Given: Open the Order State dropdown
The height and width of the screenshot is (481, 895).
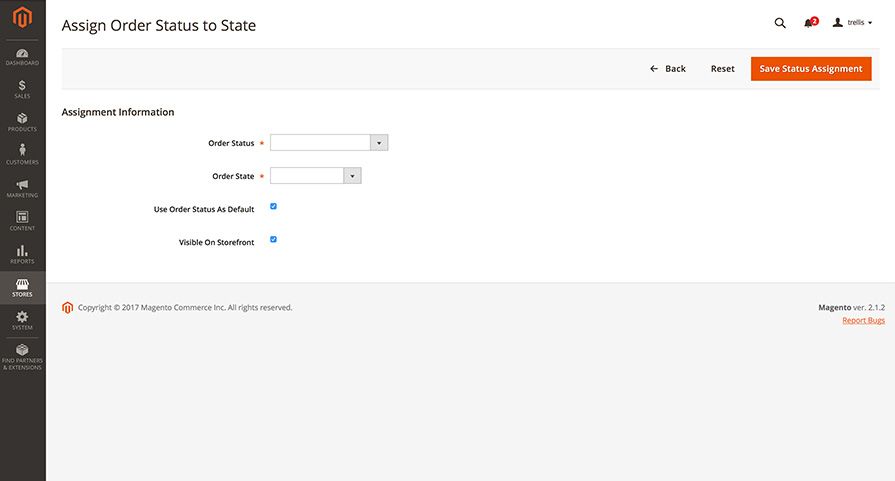Looking at the screenshot, I should (316, 176).
